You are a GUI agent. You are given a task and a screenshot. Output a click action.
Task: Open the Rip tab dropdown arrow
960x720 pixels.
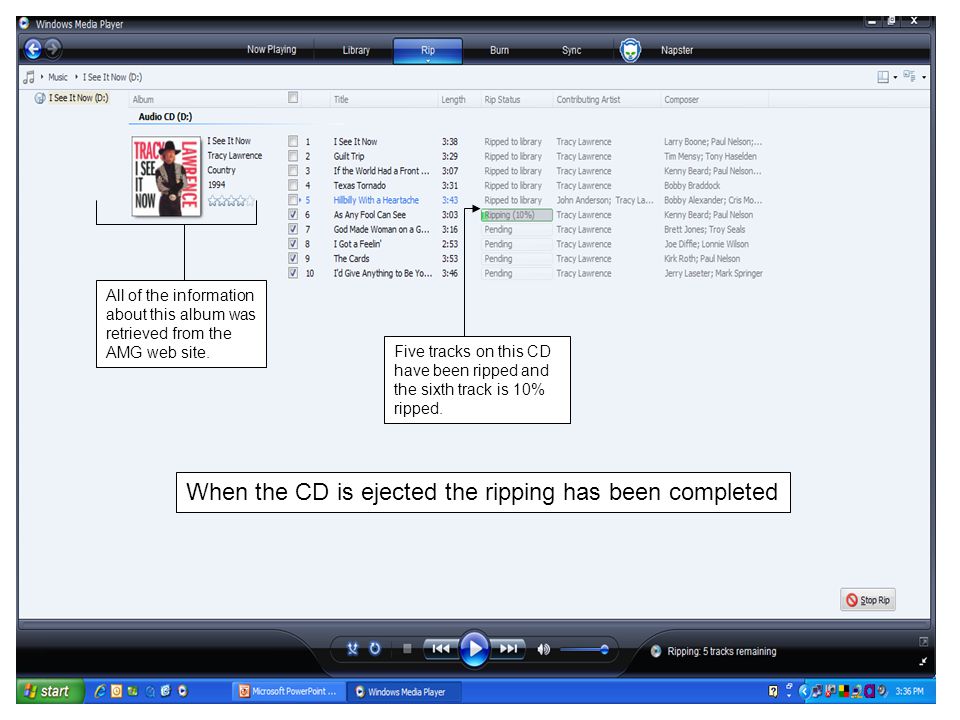[x=428, y=61]
